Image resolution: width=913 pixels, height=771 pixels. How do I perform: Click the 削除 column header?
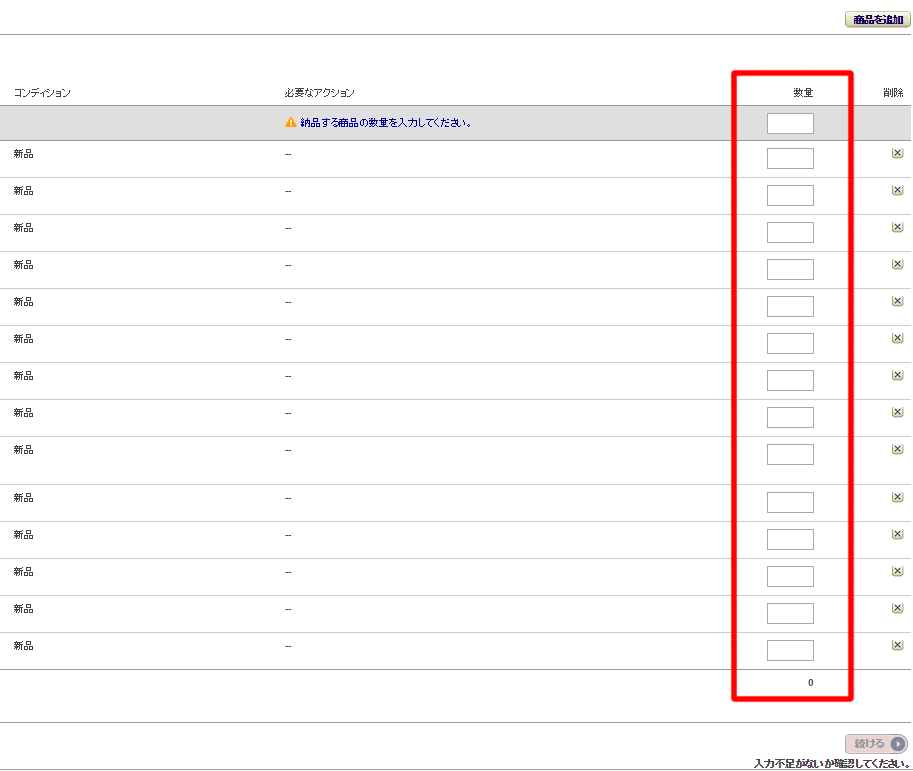coord(893,93)
